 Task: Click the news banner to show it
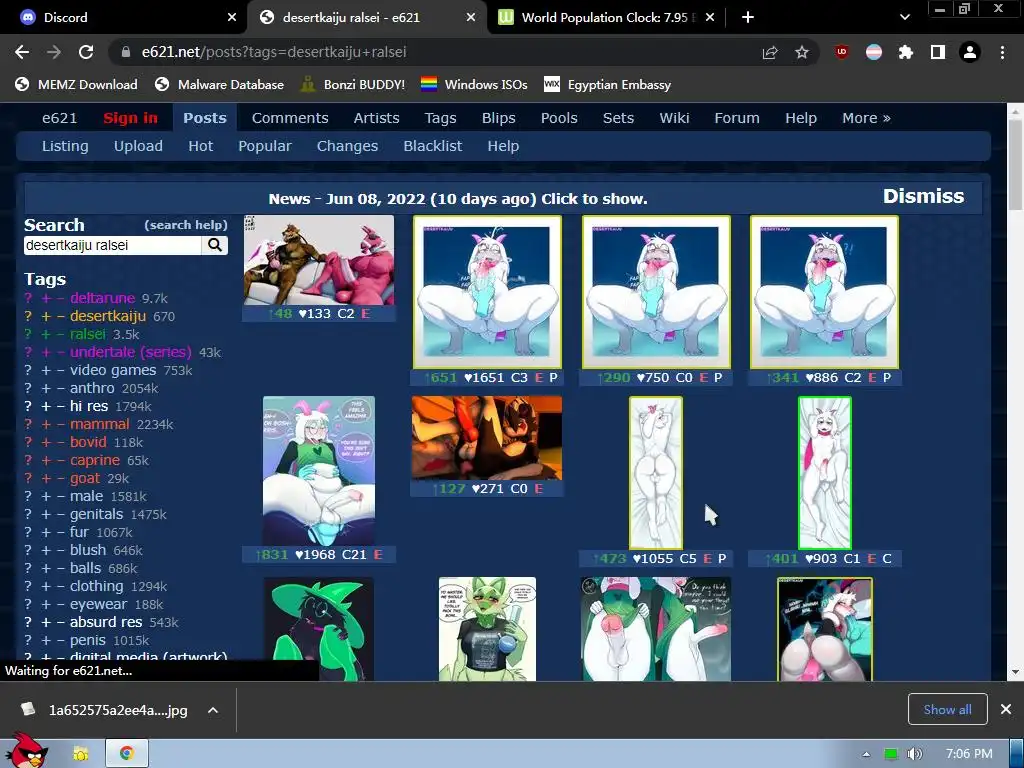tap(458, 199)
